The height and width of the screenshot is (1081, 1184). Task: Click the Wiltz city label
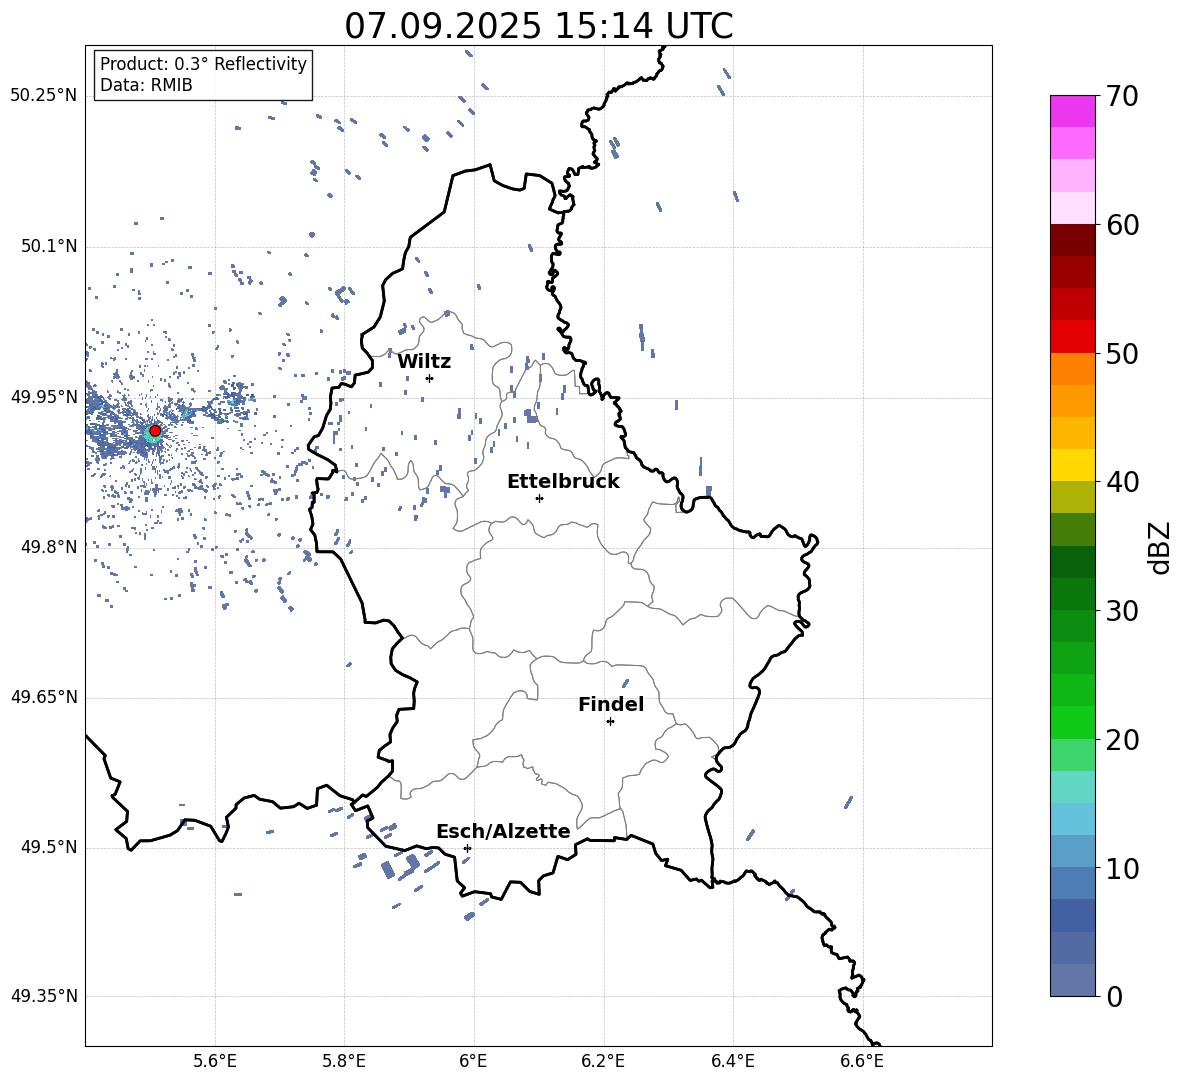pos(424,362)
